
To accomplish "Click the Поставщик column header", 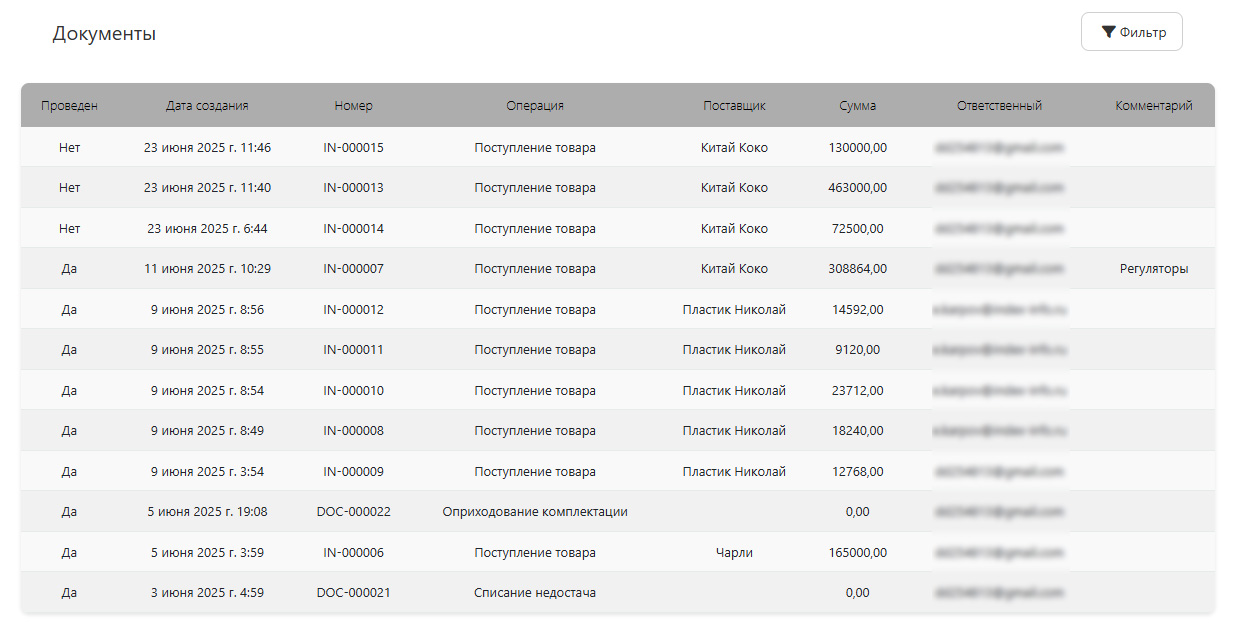I will click(x=734, y=105).
